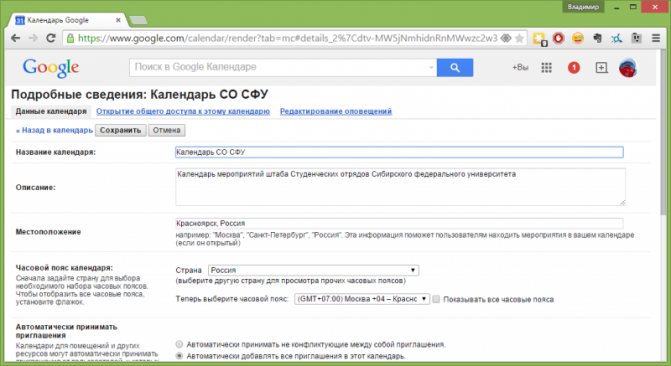
Task: Open the red notifications badge
Action: tap(574, 68)
